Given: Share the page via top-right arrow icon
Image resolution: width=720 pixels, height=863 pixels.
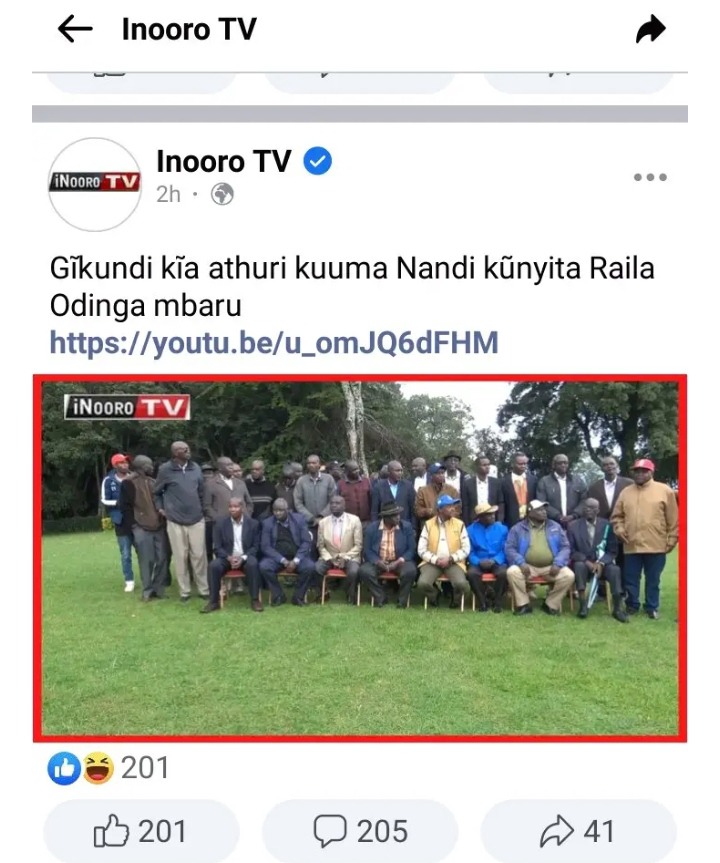Looking at the screenshot, I should 651,29.
